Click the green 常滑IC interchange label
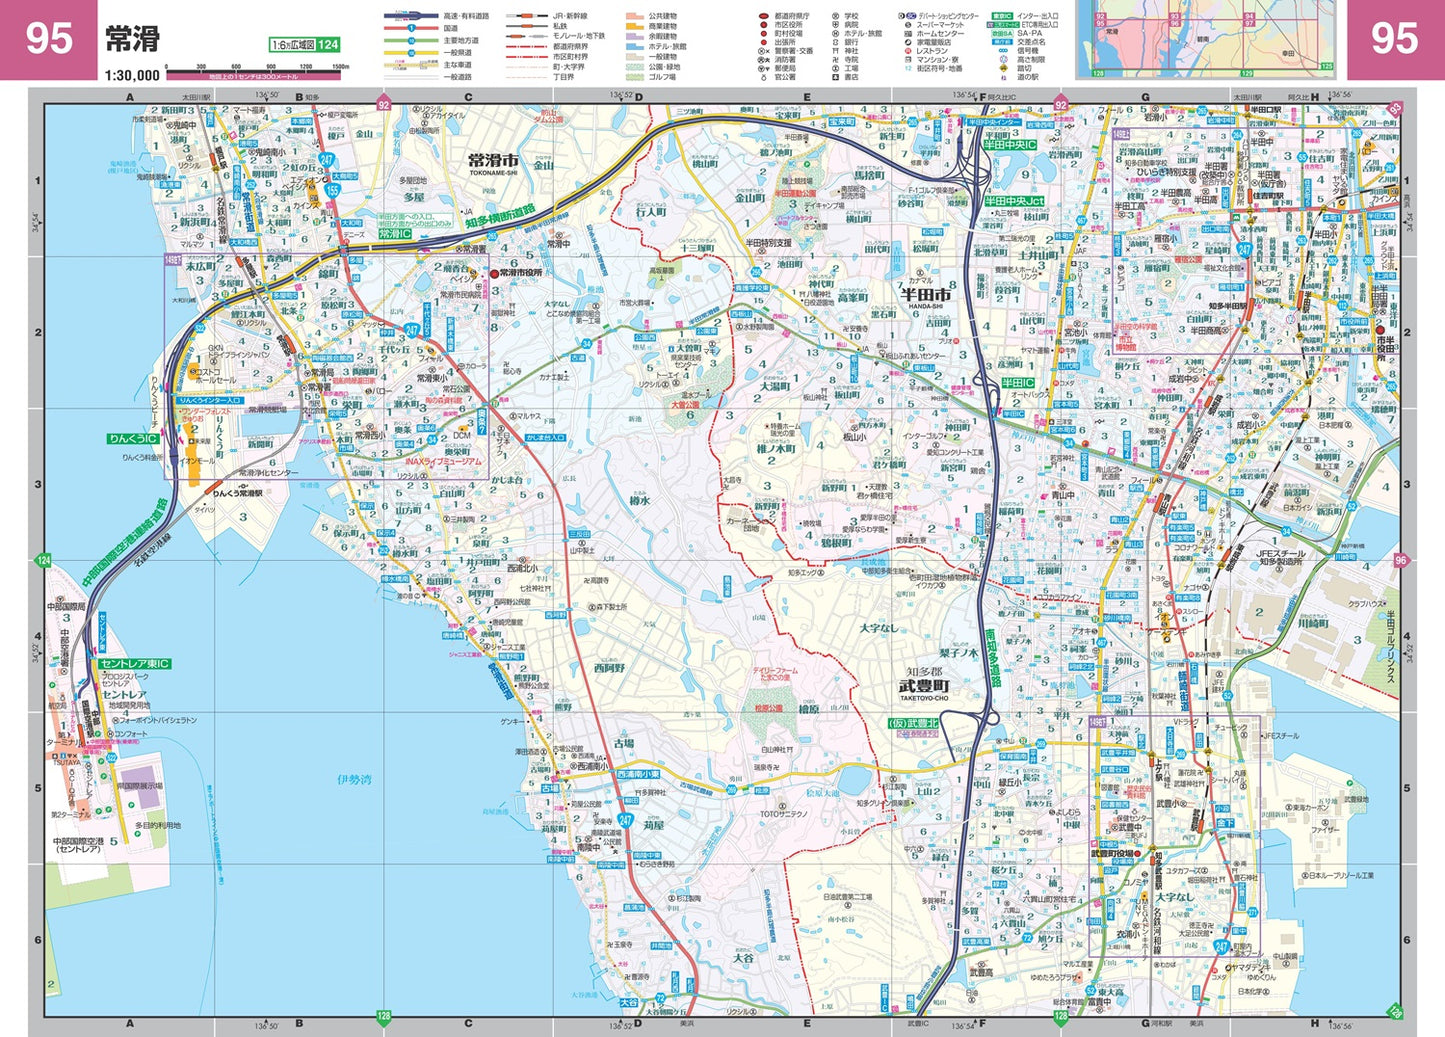 pyautogui.click(x=395, y=233)
